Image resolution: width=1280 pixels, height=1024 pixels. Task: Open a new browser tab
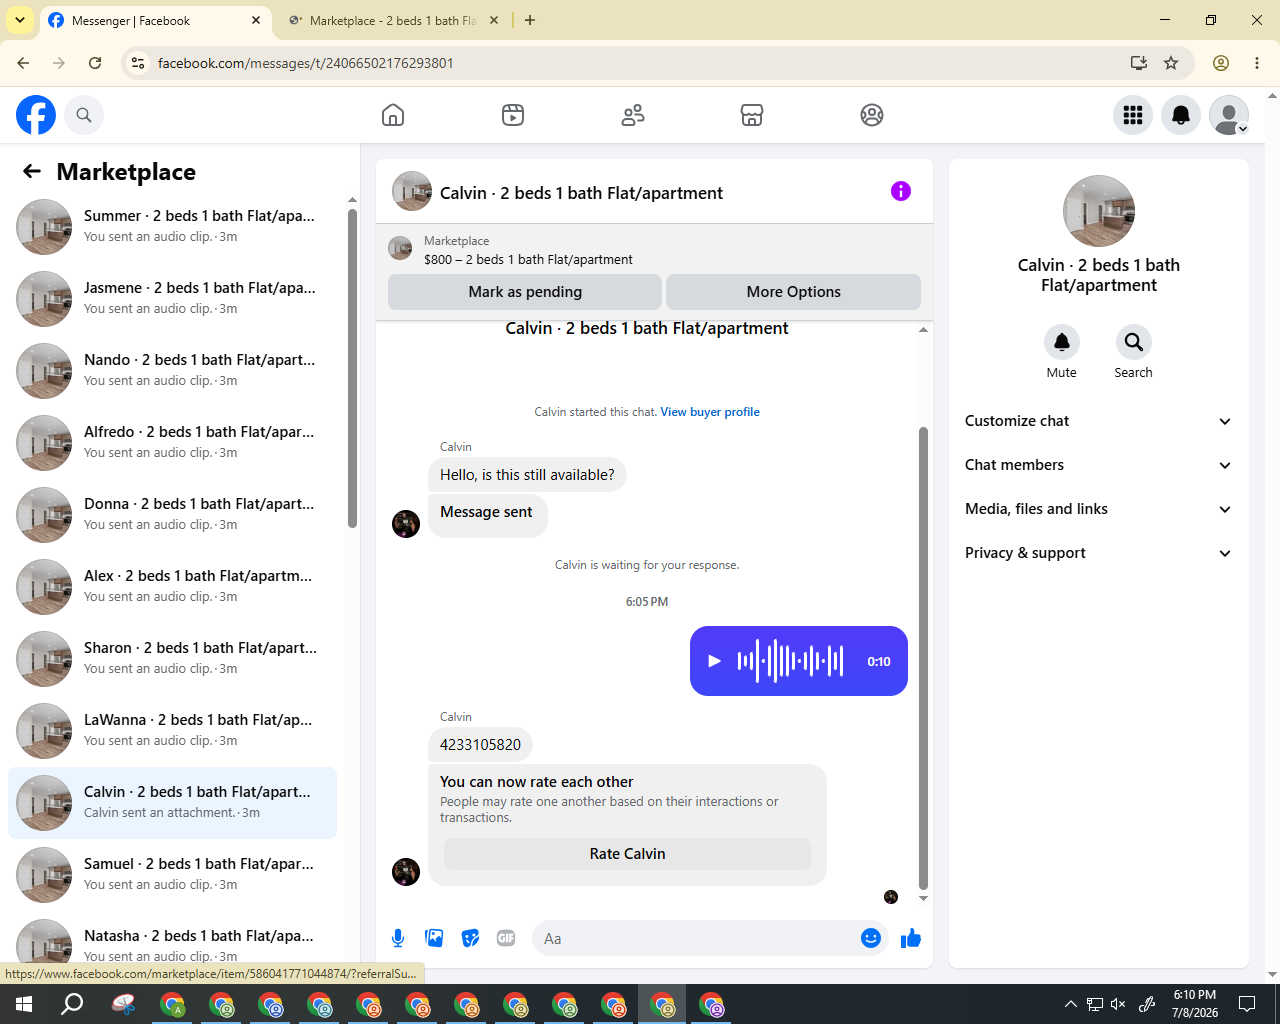pos(530,20)
